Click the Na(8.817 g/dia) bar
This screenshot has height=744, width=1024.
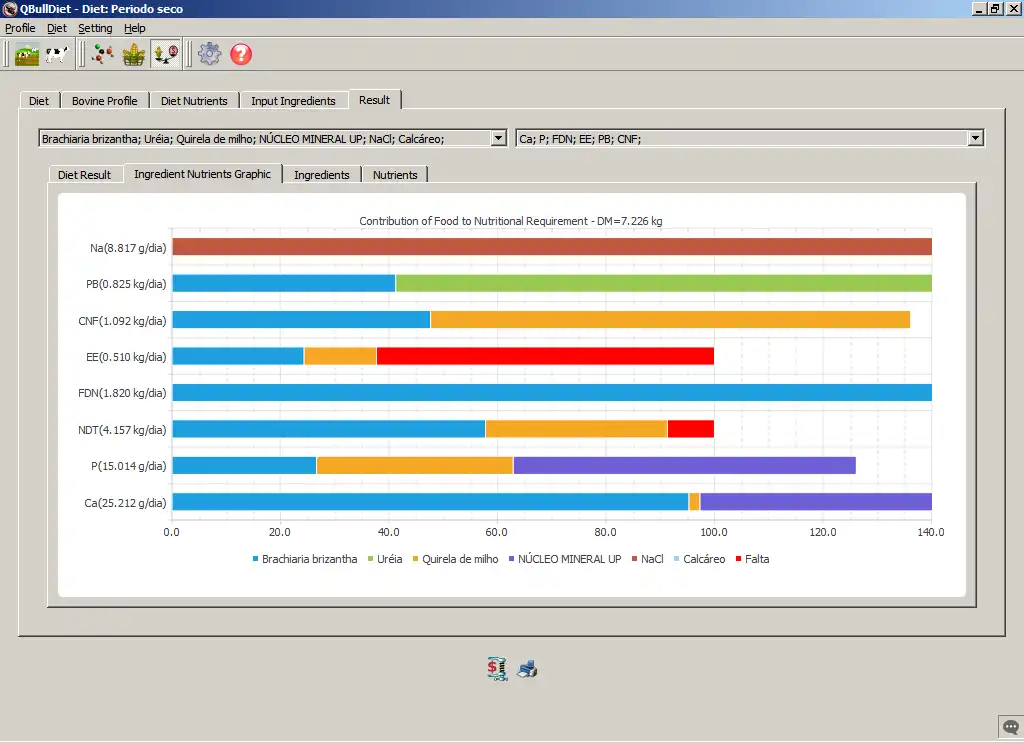click(x=552, y=246)
